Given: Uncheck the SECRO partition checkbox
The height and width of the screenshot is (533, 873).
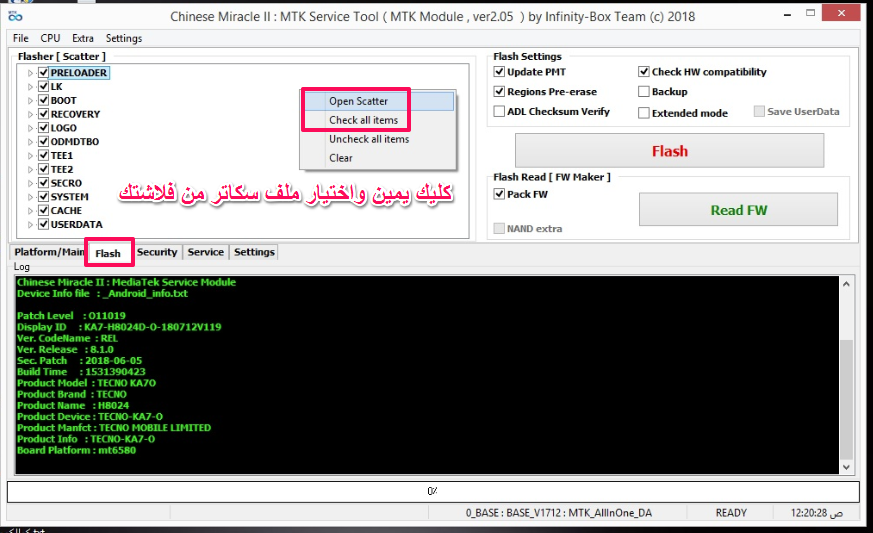Looking at the screenshot, I should coord(43,183).
